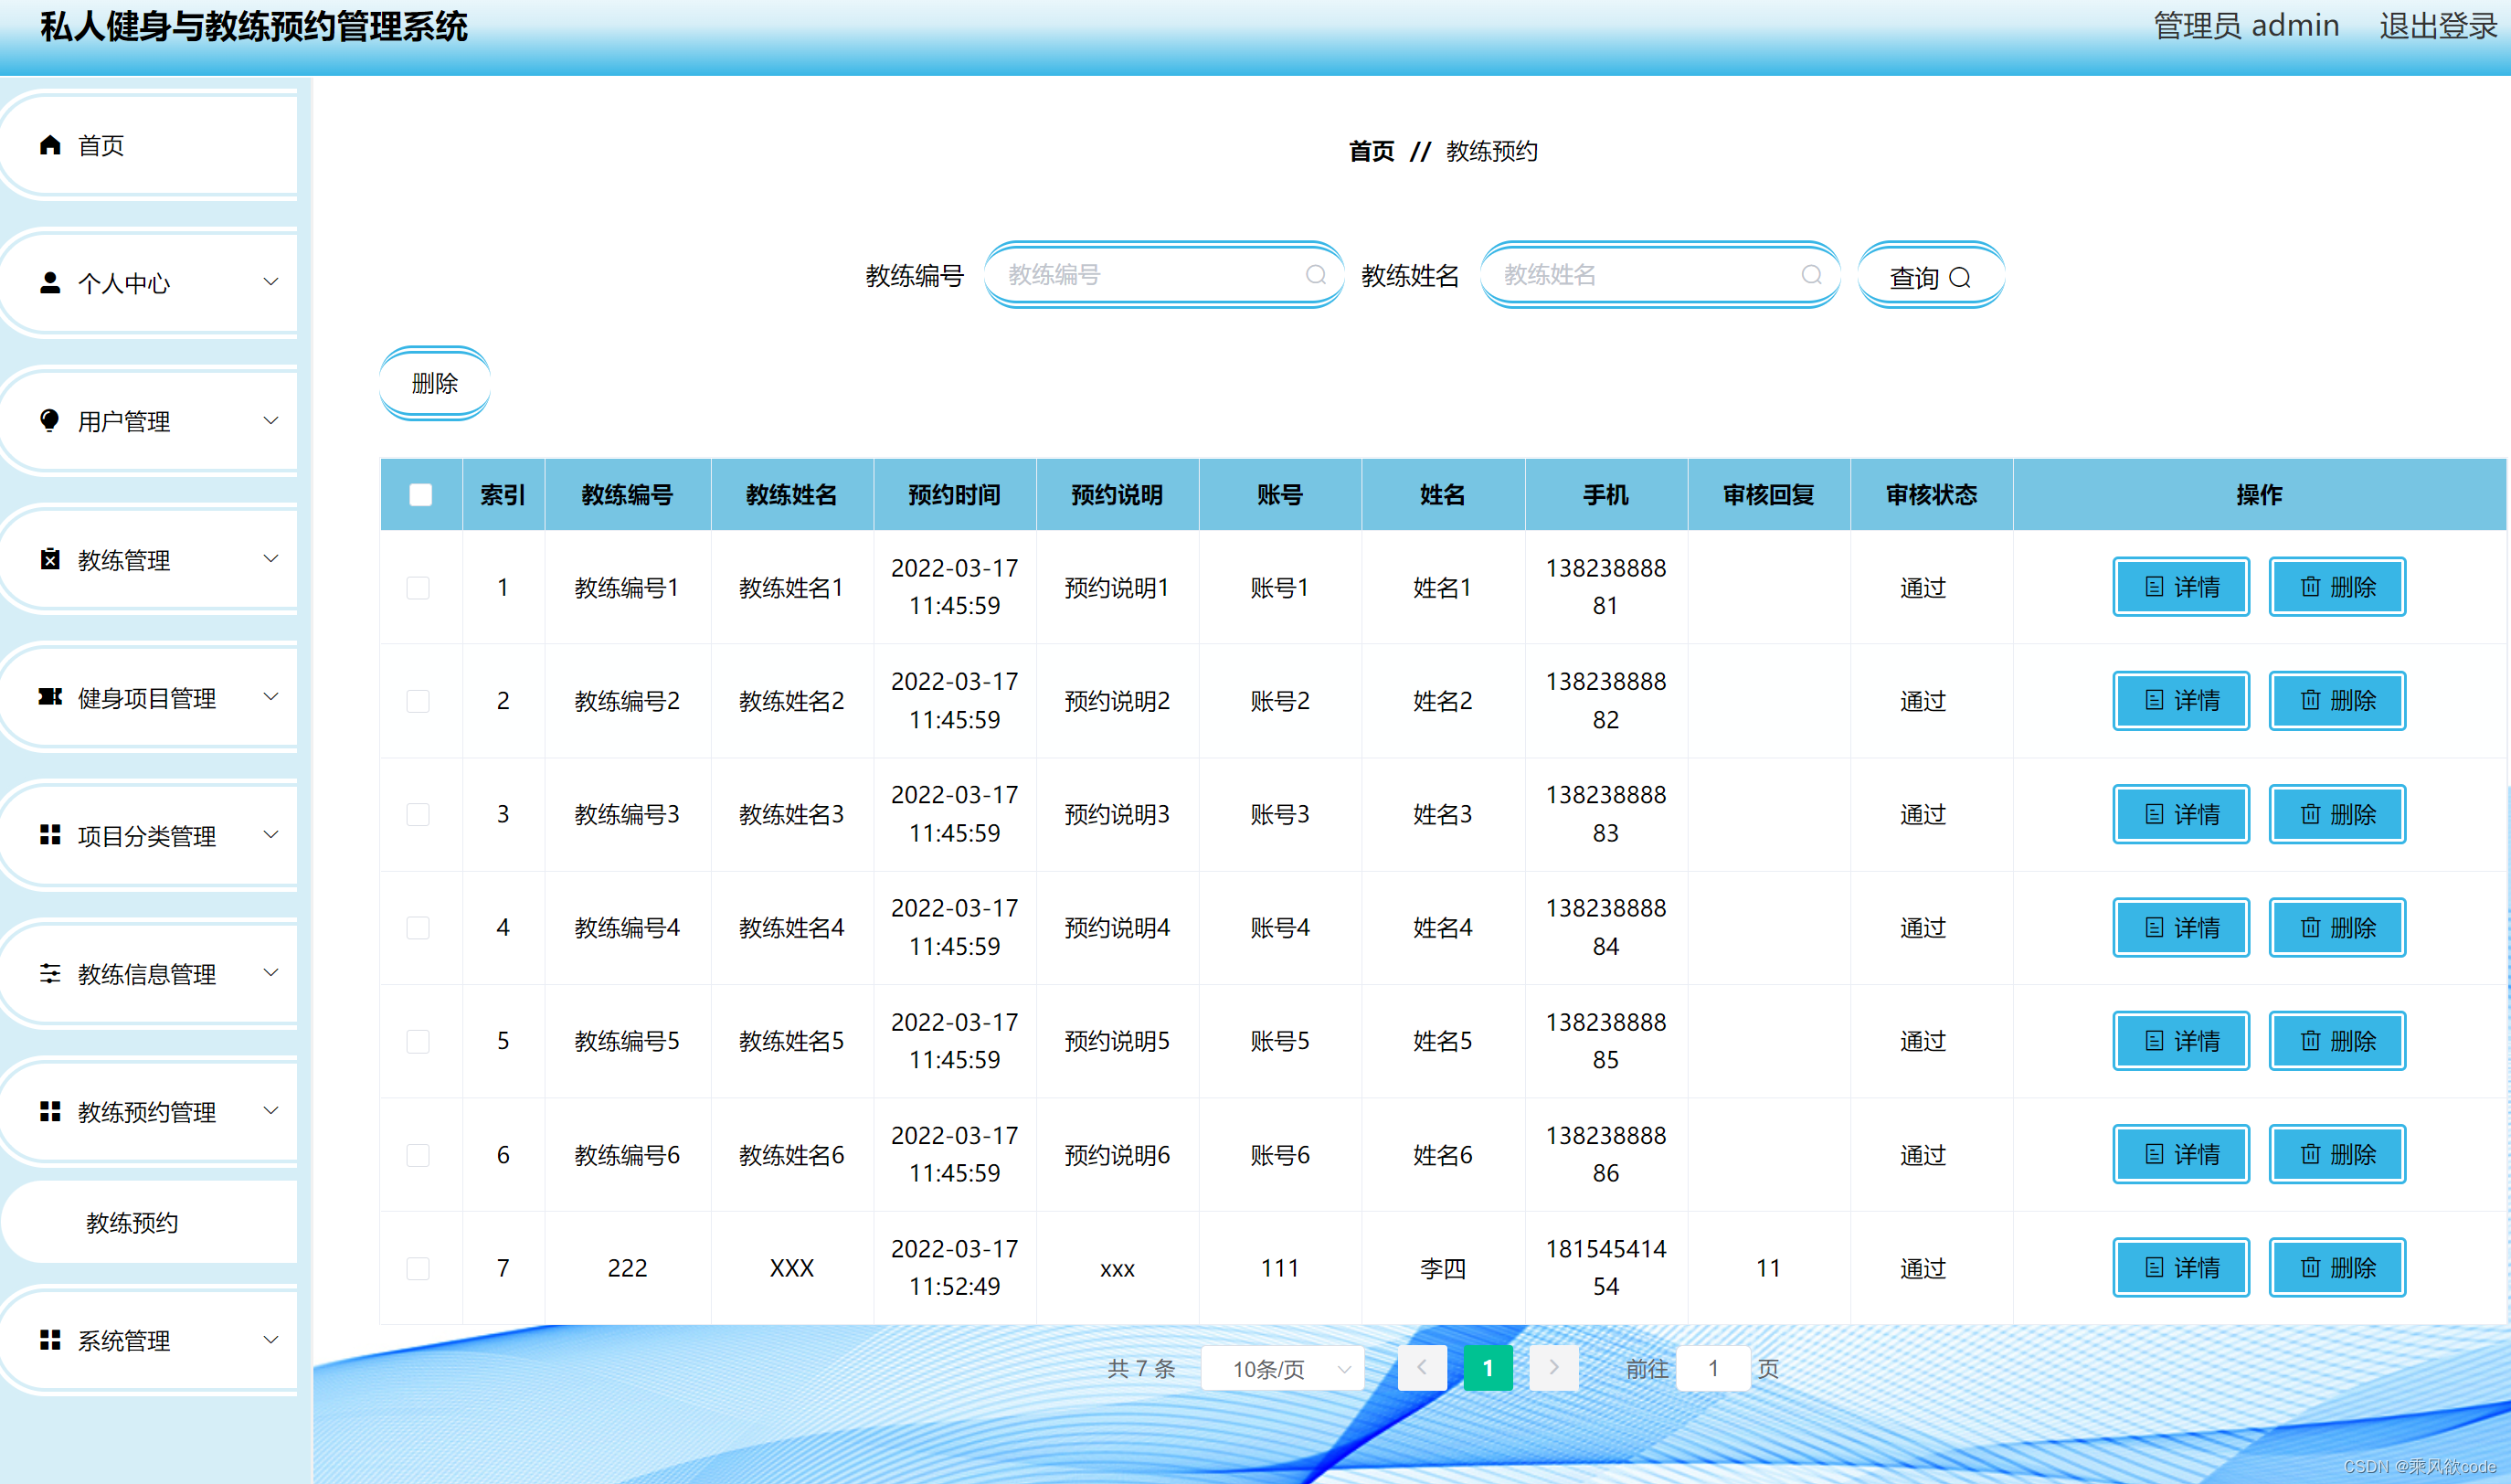
Task: Select the checkbox for row 7 (李四)
Action: [418, 1268]
